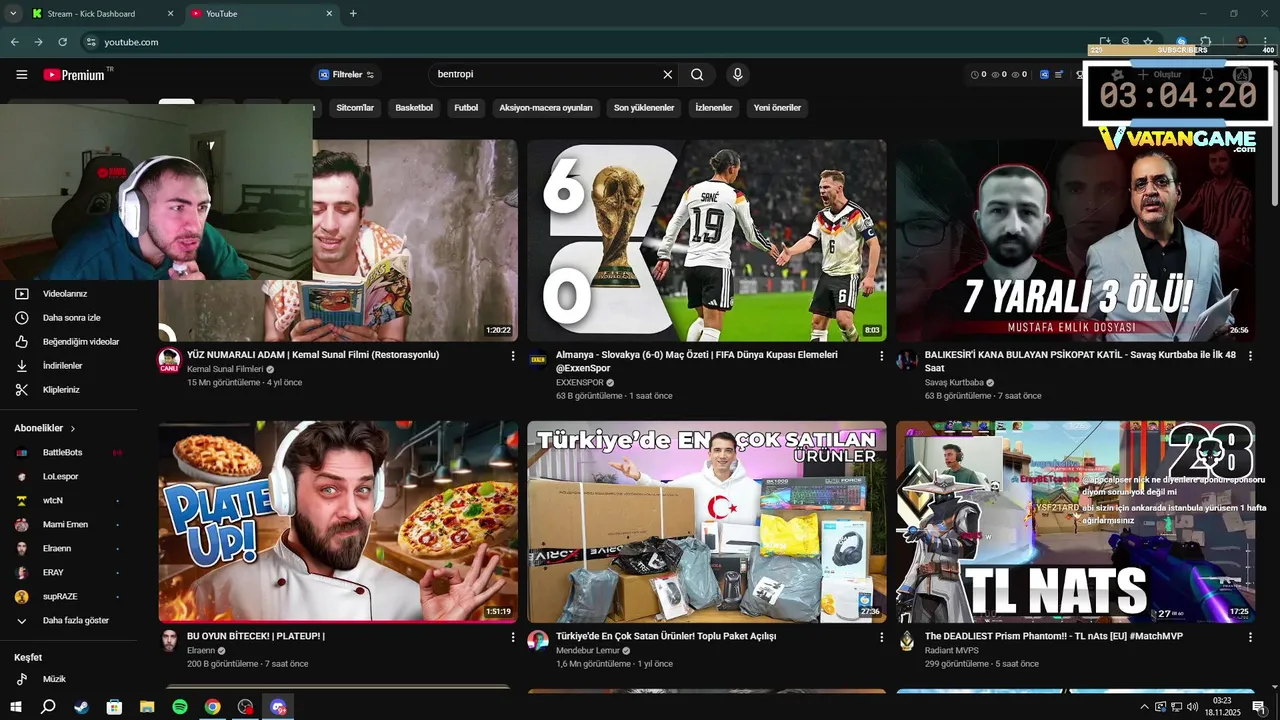The image size is (1280, 720).
Task: Click Elraenn avatar under PLATEUP video
Action: (169, 641)
